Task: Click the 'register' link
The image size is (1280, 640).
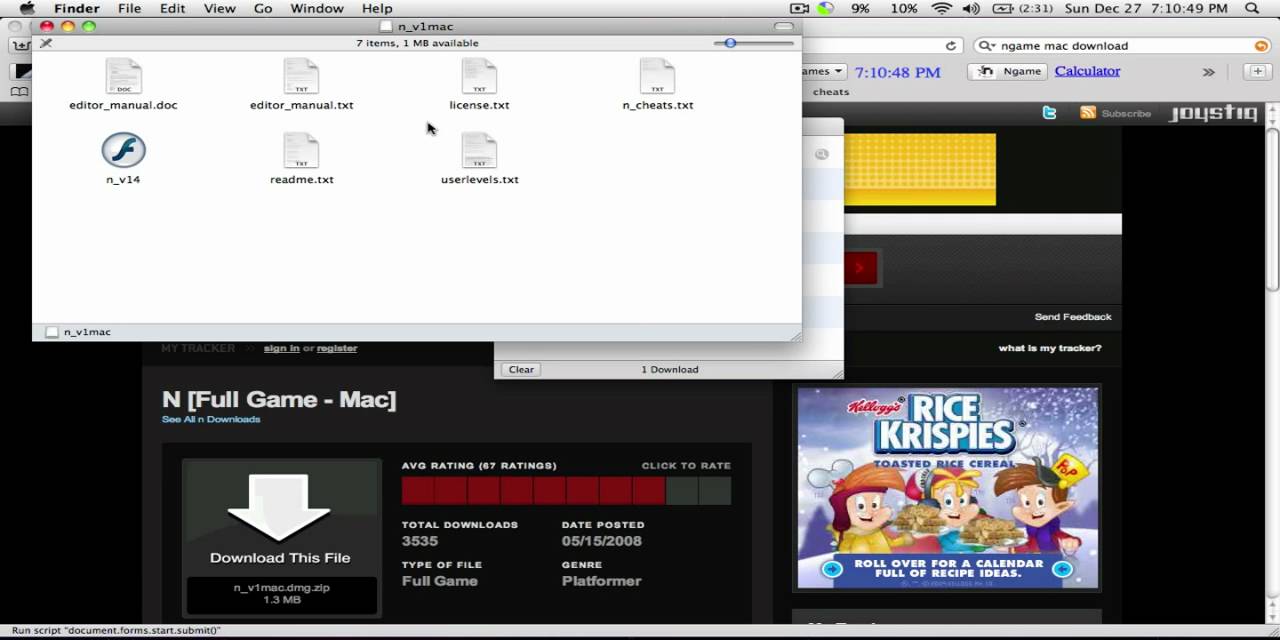Action: (337, 348)
